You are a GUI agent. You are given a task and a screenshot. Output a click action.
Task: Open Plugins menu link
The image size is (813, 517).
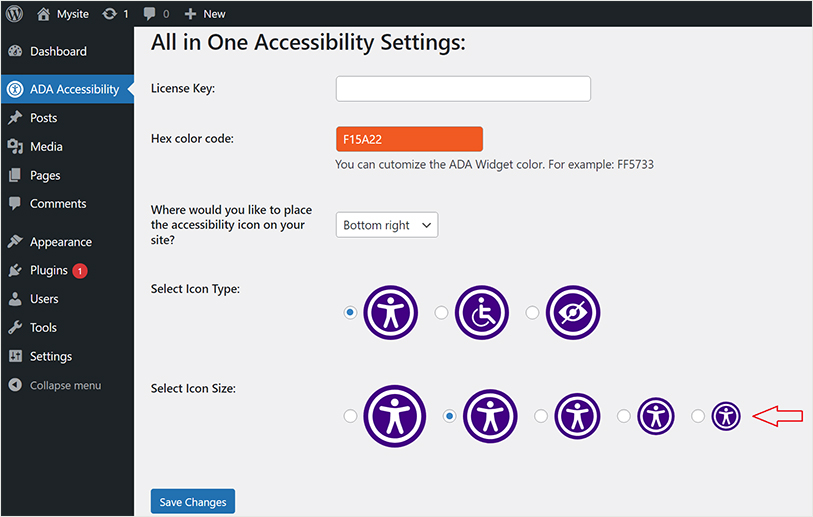(x=49, y=270)
